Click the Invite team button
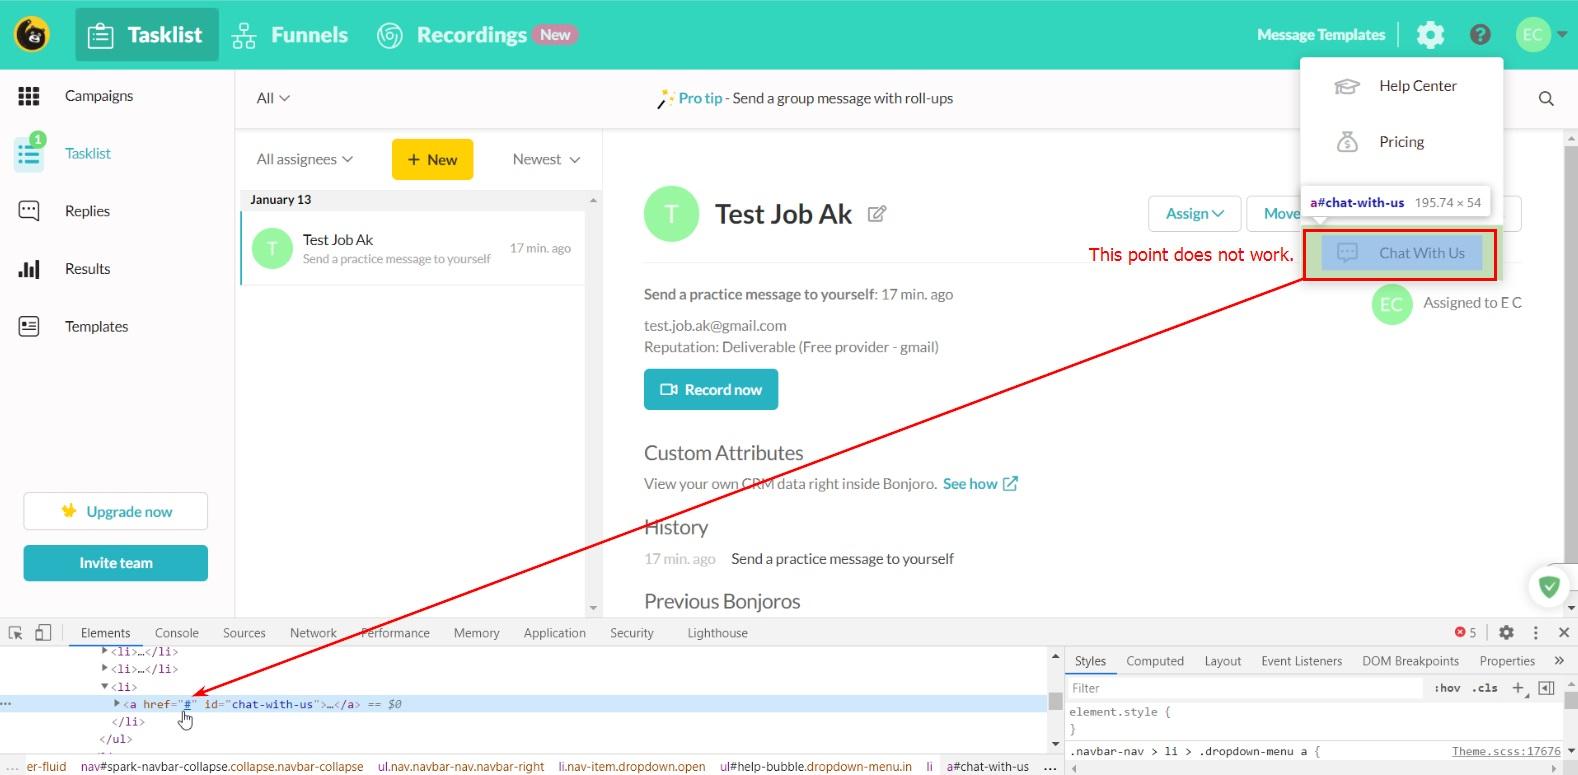1578x775 pixels. [x=116, y=563]
